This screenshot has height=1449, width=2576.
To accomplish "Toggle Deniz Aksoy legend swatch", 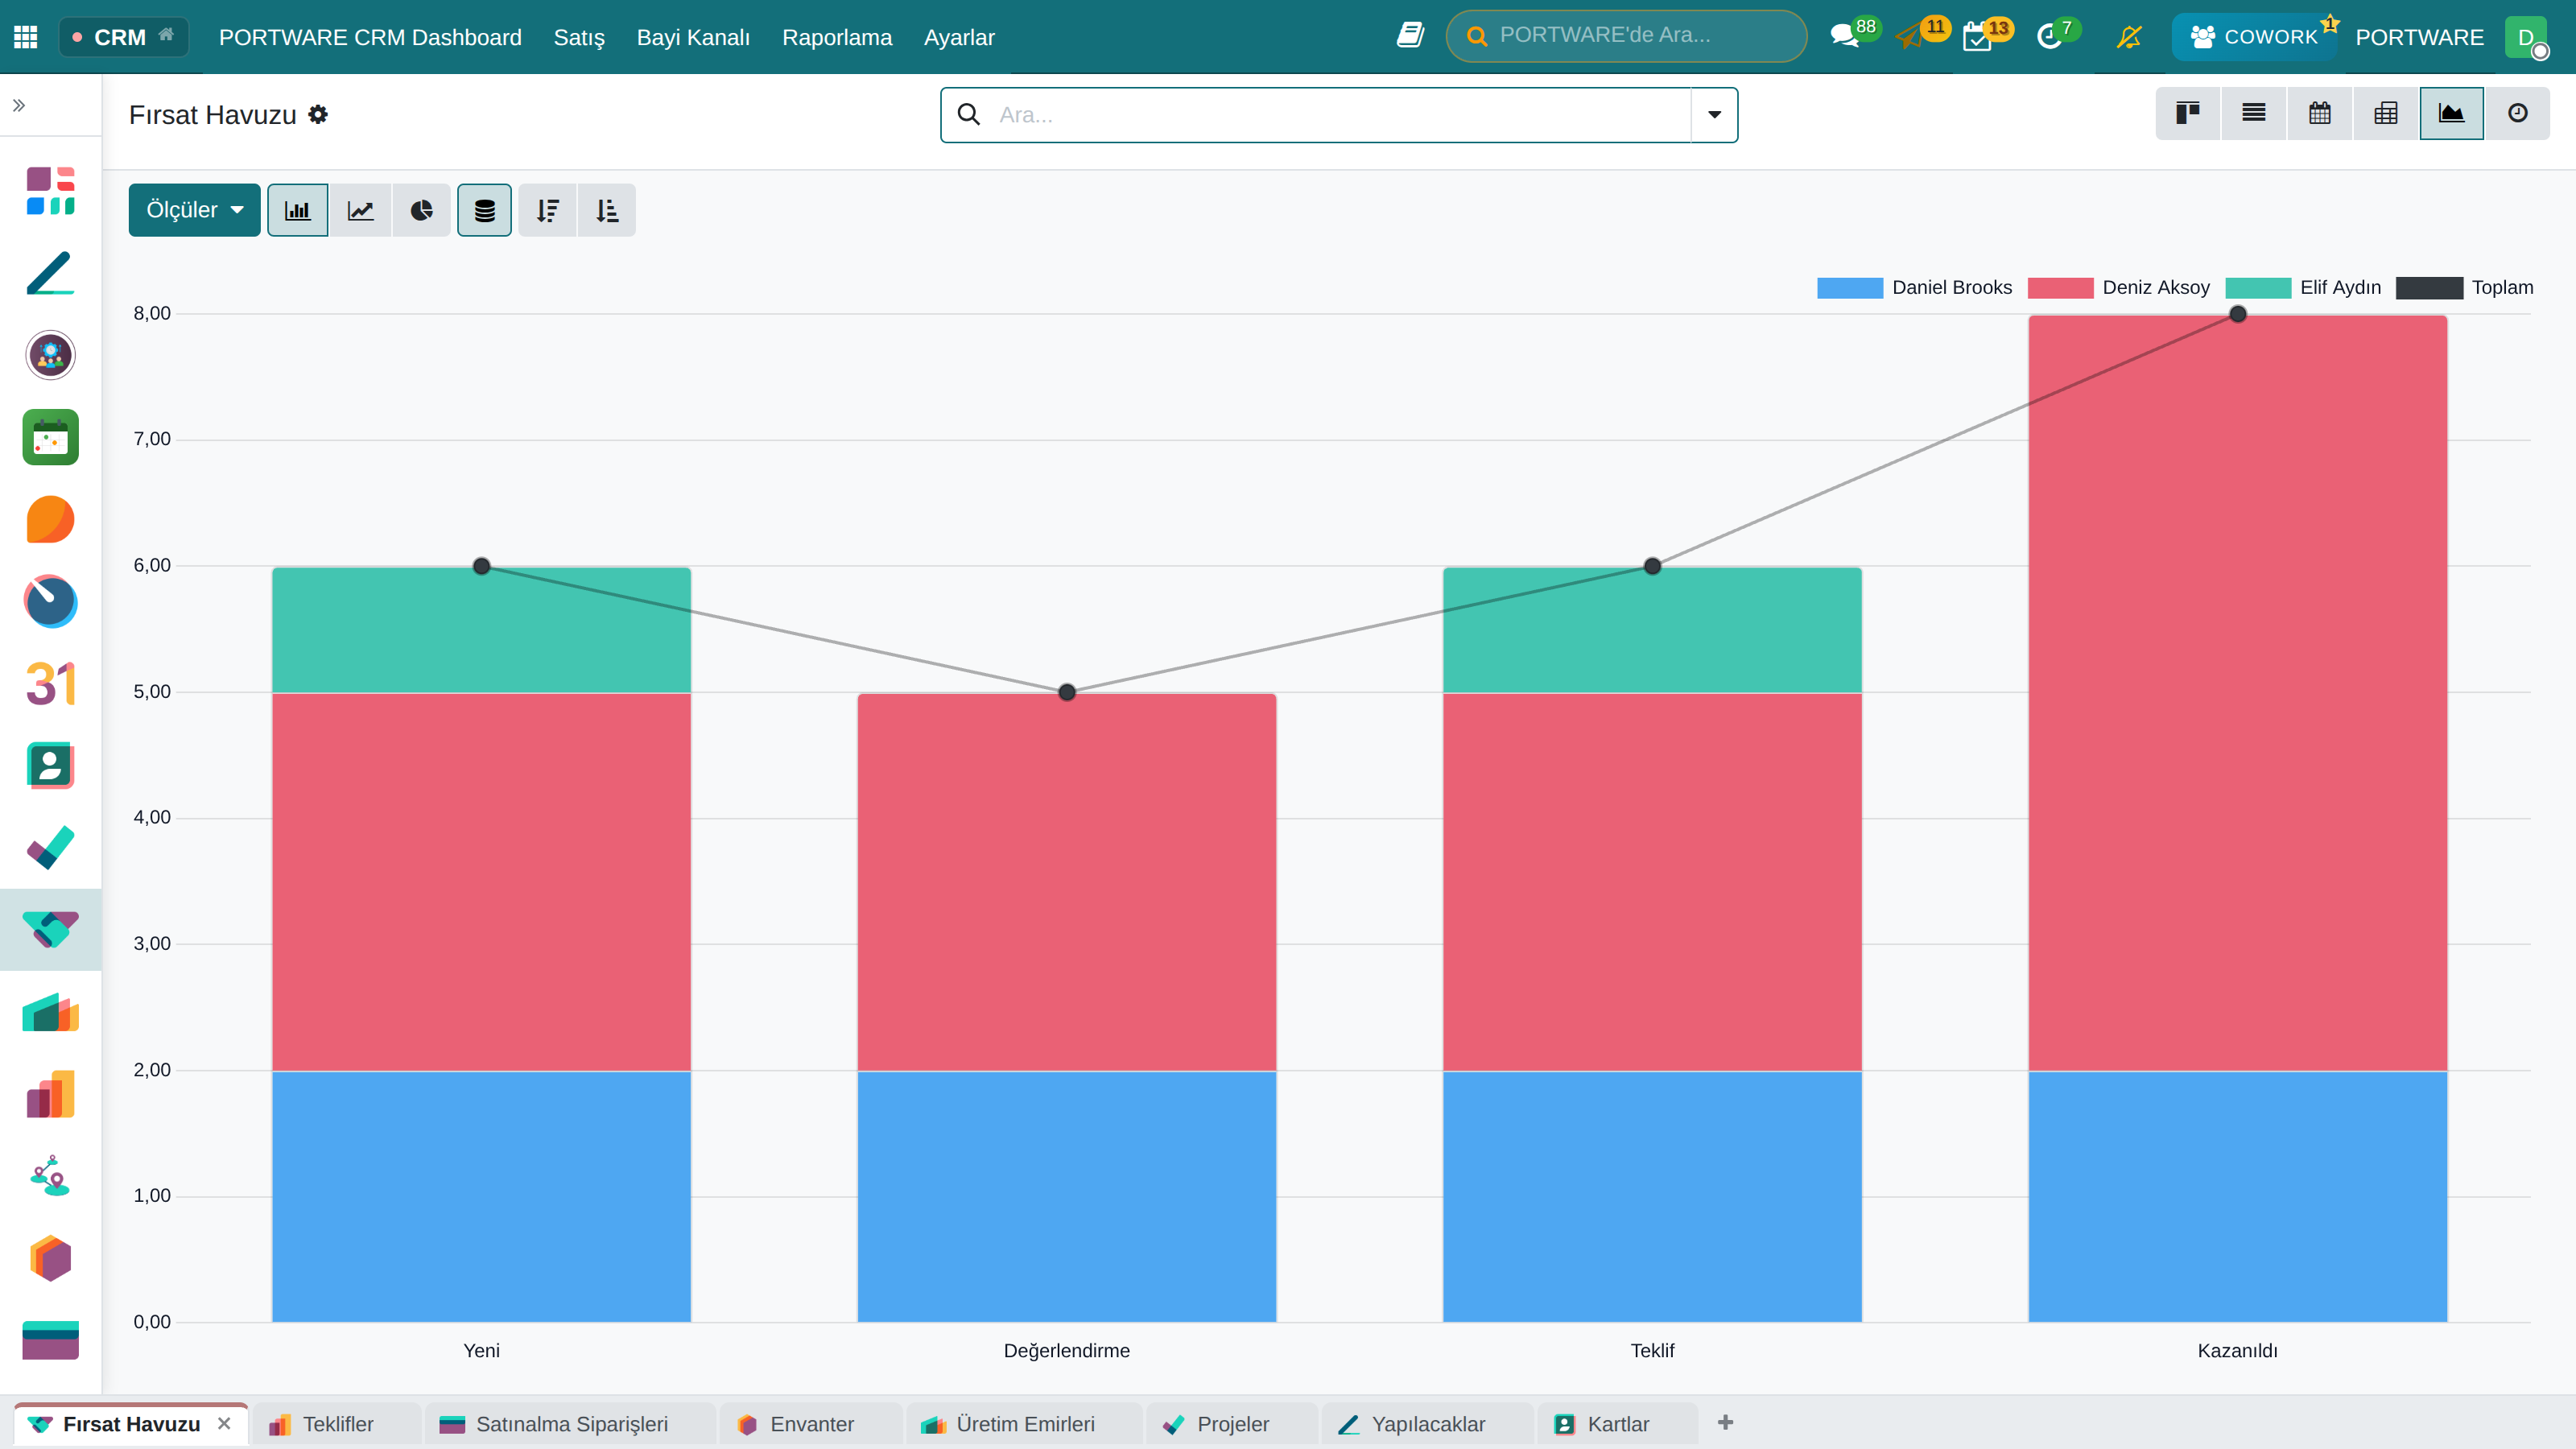I will click(2060, 288).
